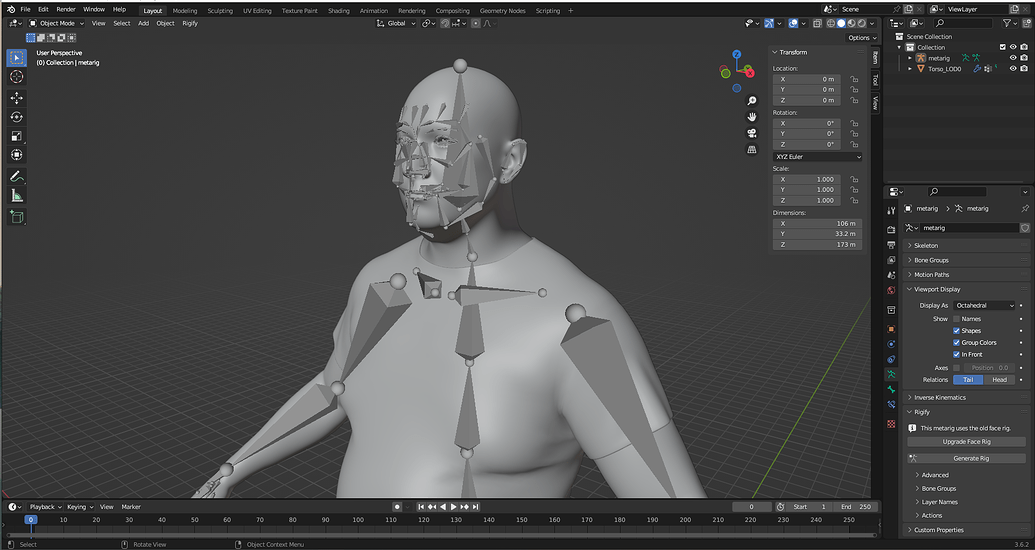This screenshot has height=550, width=1035.
Task: Choose the Scale tool
Action: [17, 136]
